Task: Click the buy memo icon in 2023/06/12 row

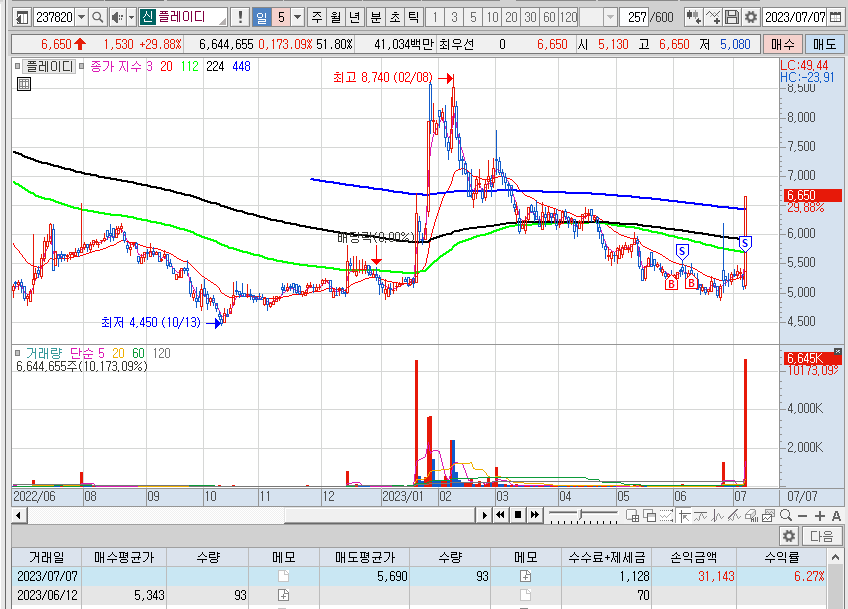Action: coord(283,595)
